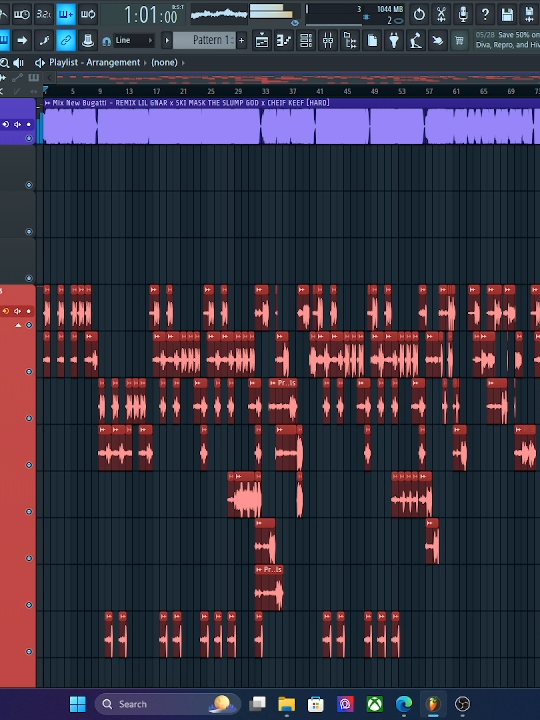Click the tempo tapper person icon
The image size is (540, 720).
[416, 40]
